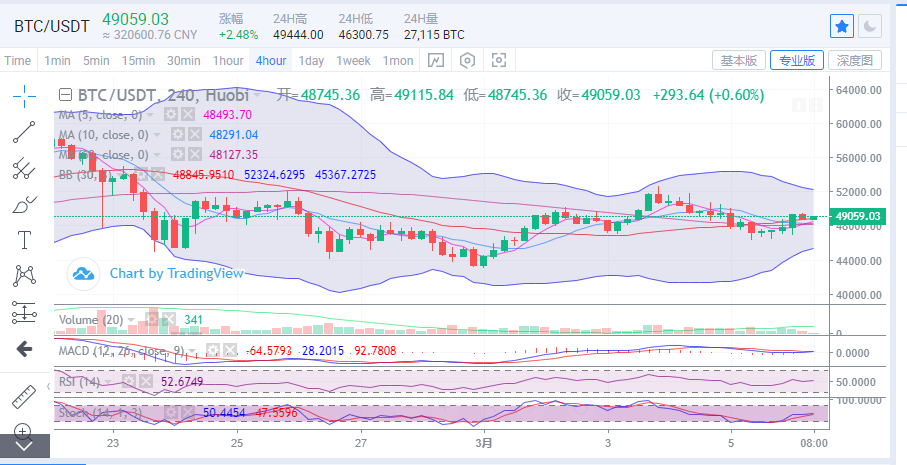
Task: Open the chart type selector icon
Action: (436, 60)
